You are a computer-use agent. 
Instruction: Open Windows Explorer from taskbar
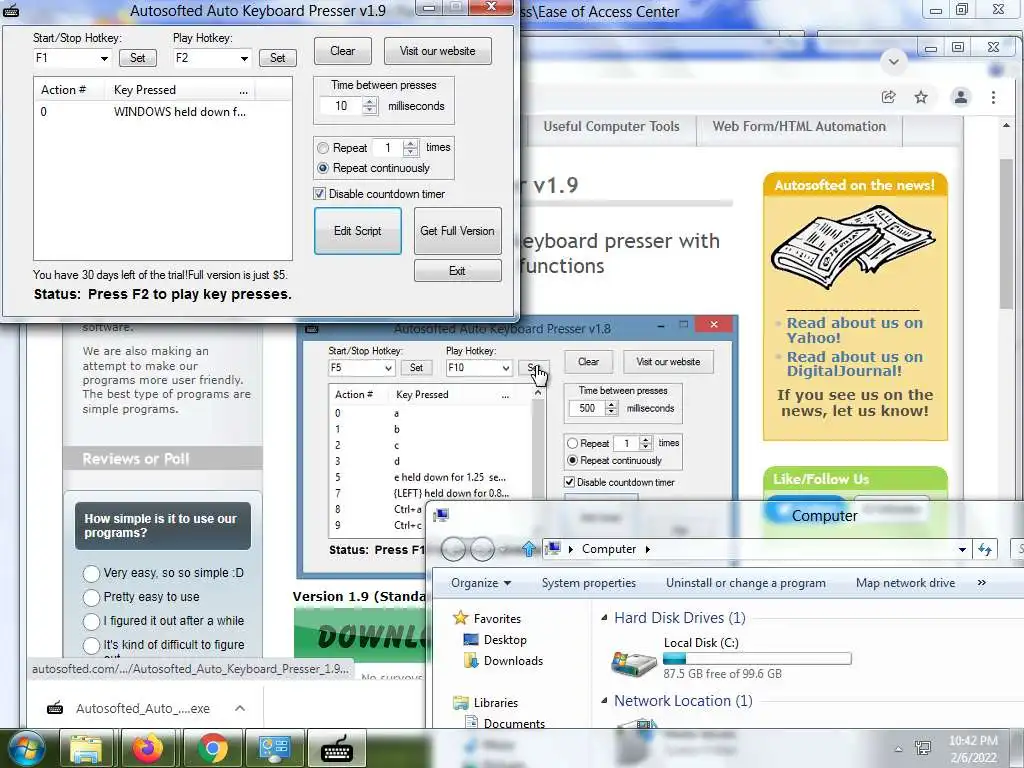pos(86,750)
